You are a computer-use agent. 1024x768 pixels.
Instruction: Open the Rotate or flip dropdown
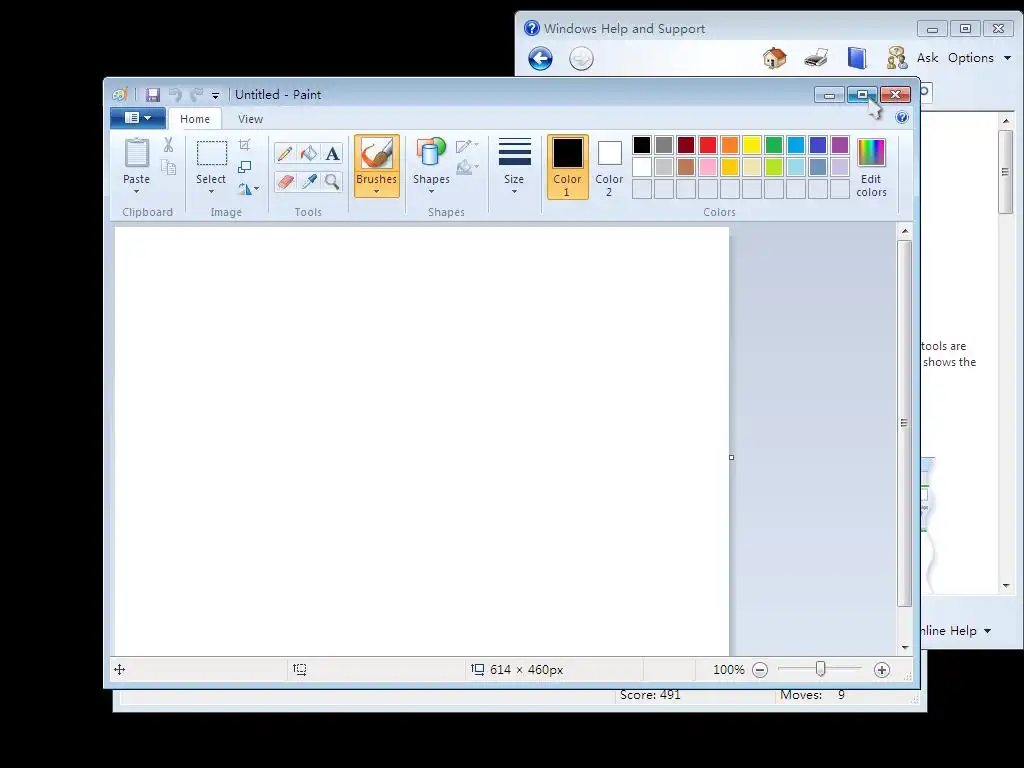tap(248, 189)
